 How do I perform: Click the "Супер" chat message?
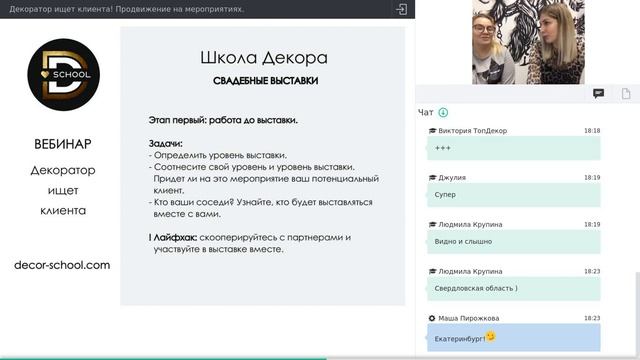(513, 195)
